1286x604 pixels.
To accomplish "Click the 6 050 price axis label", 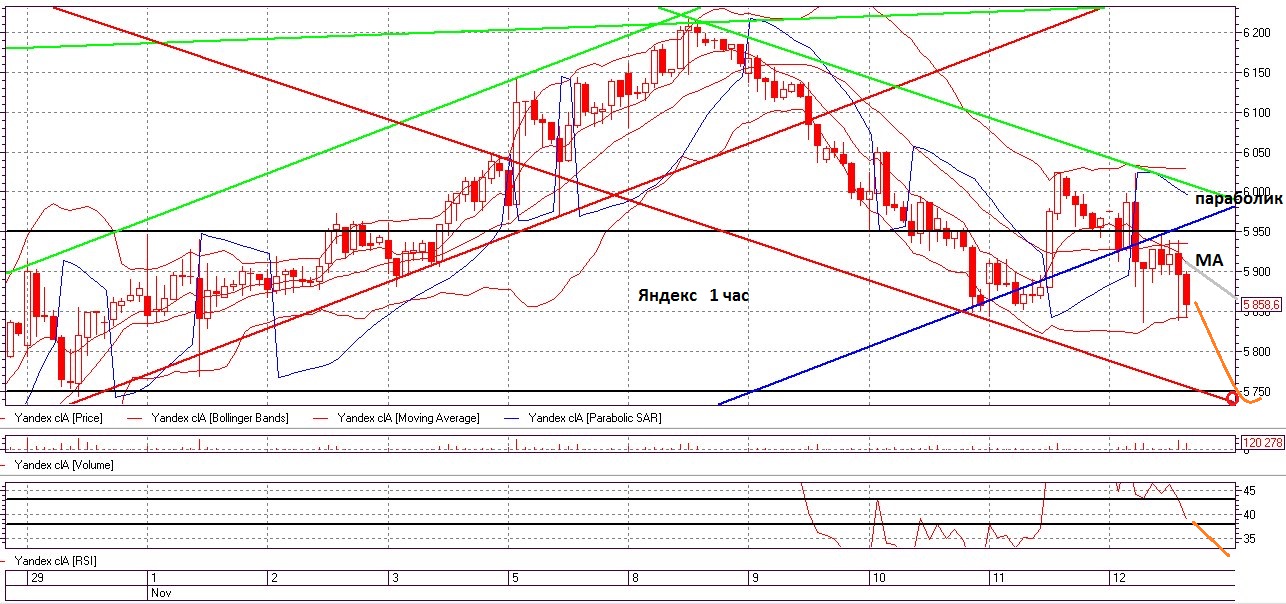I will point(1257,153).
